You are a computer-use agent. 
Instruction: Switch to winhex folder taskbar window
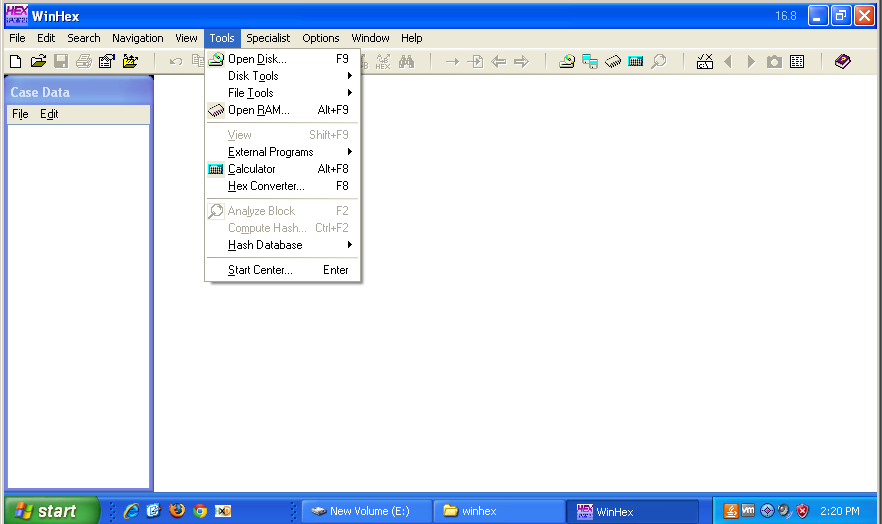[500, 511]
